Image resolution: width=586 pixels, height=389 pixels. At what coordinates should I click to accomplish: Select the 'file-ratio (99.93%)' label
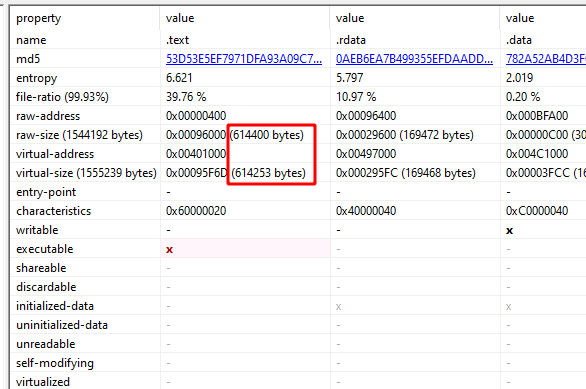click(62, 97)
